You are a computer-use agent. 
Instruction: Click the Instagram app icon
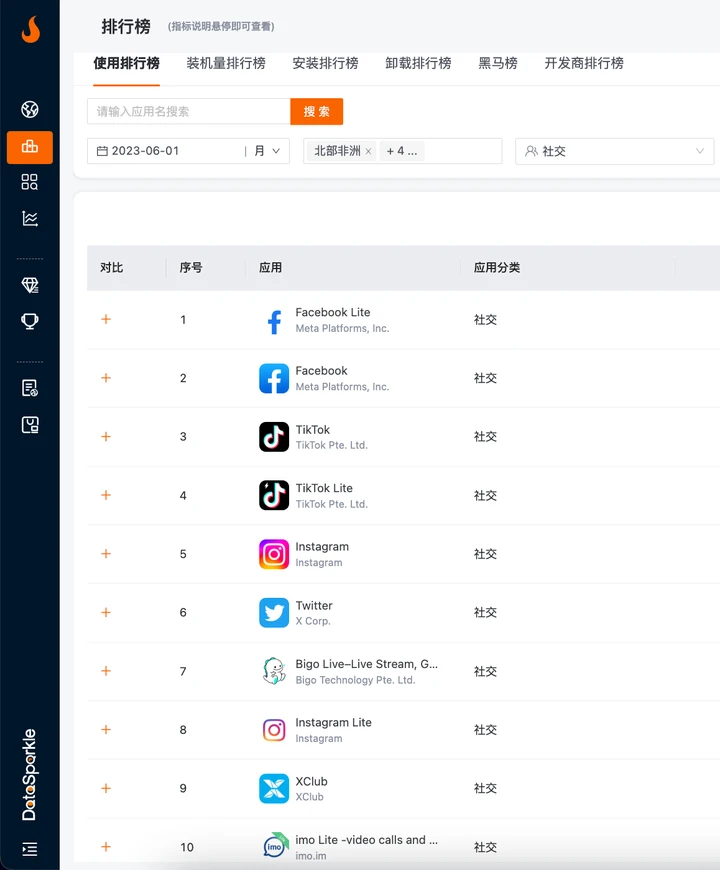pyautogui.click(x=274, y=554)
